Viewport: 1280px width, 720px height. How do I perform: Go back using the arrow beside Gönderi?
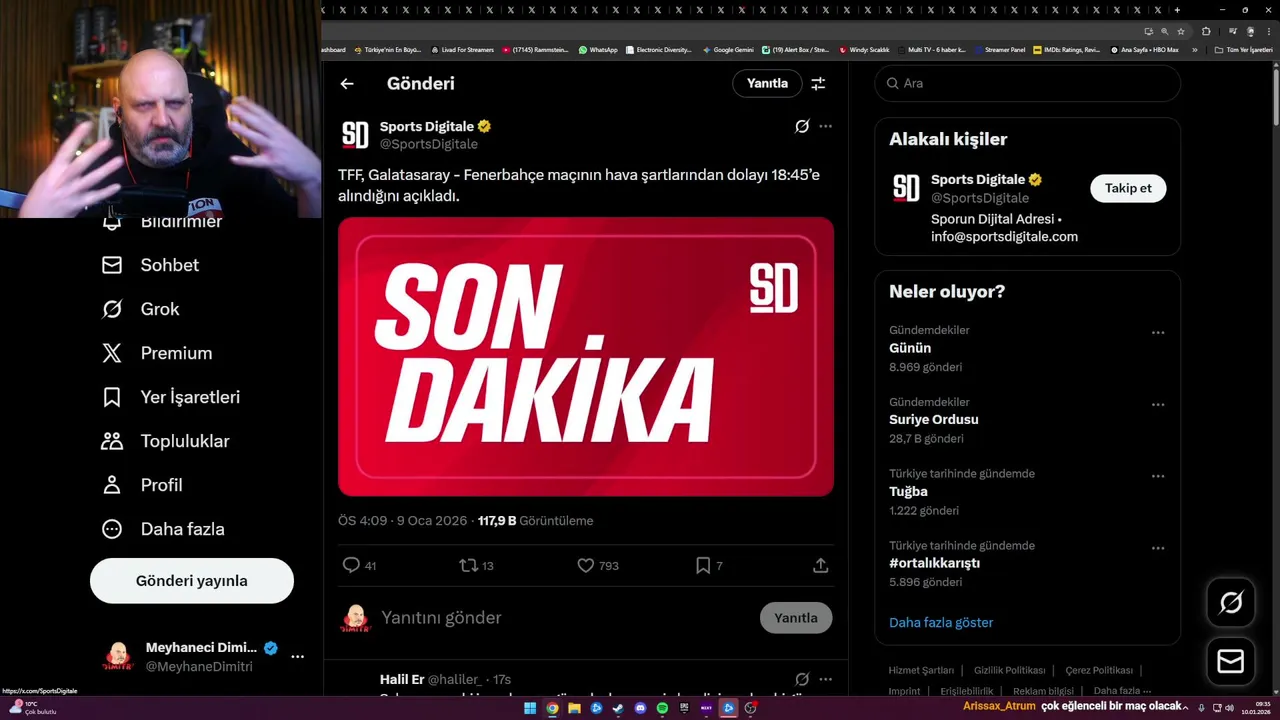347,84
